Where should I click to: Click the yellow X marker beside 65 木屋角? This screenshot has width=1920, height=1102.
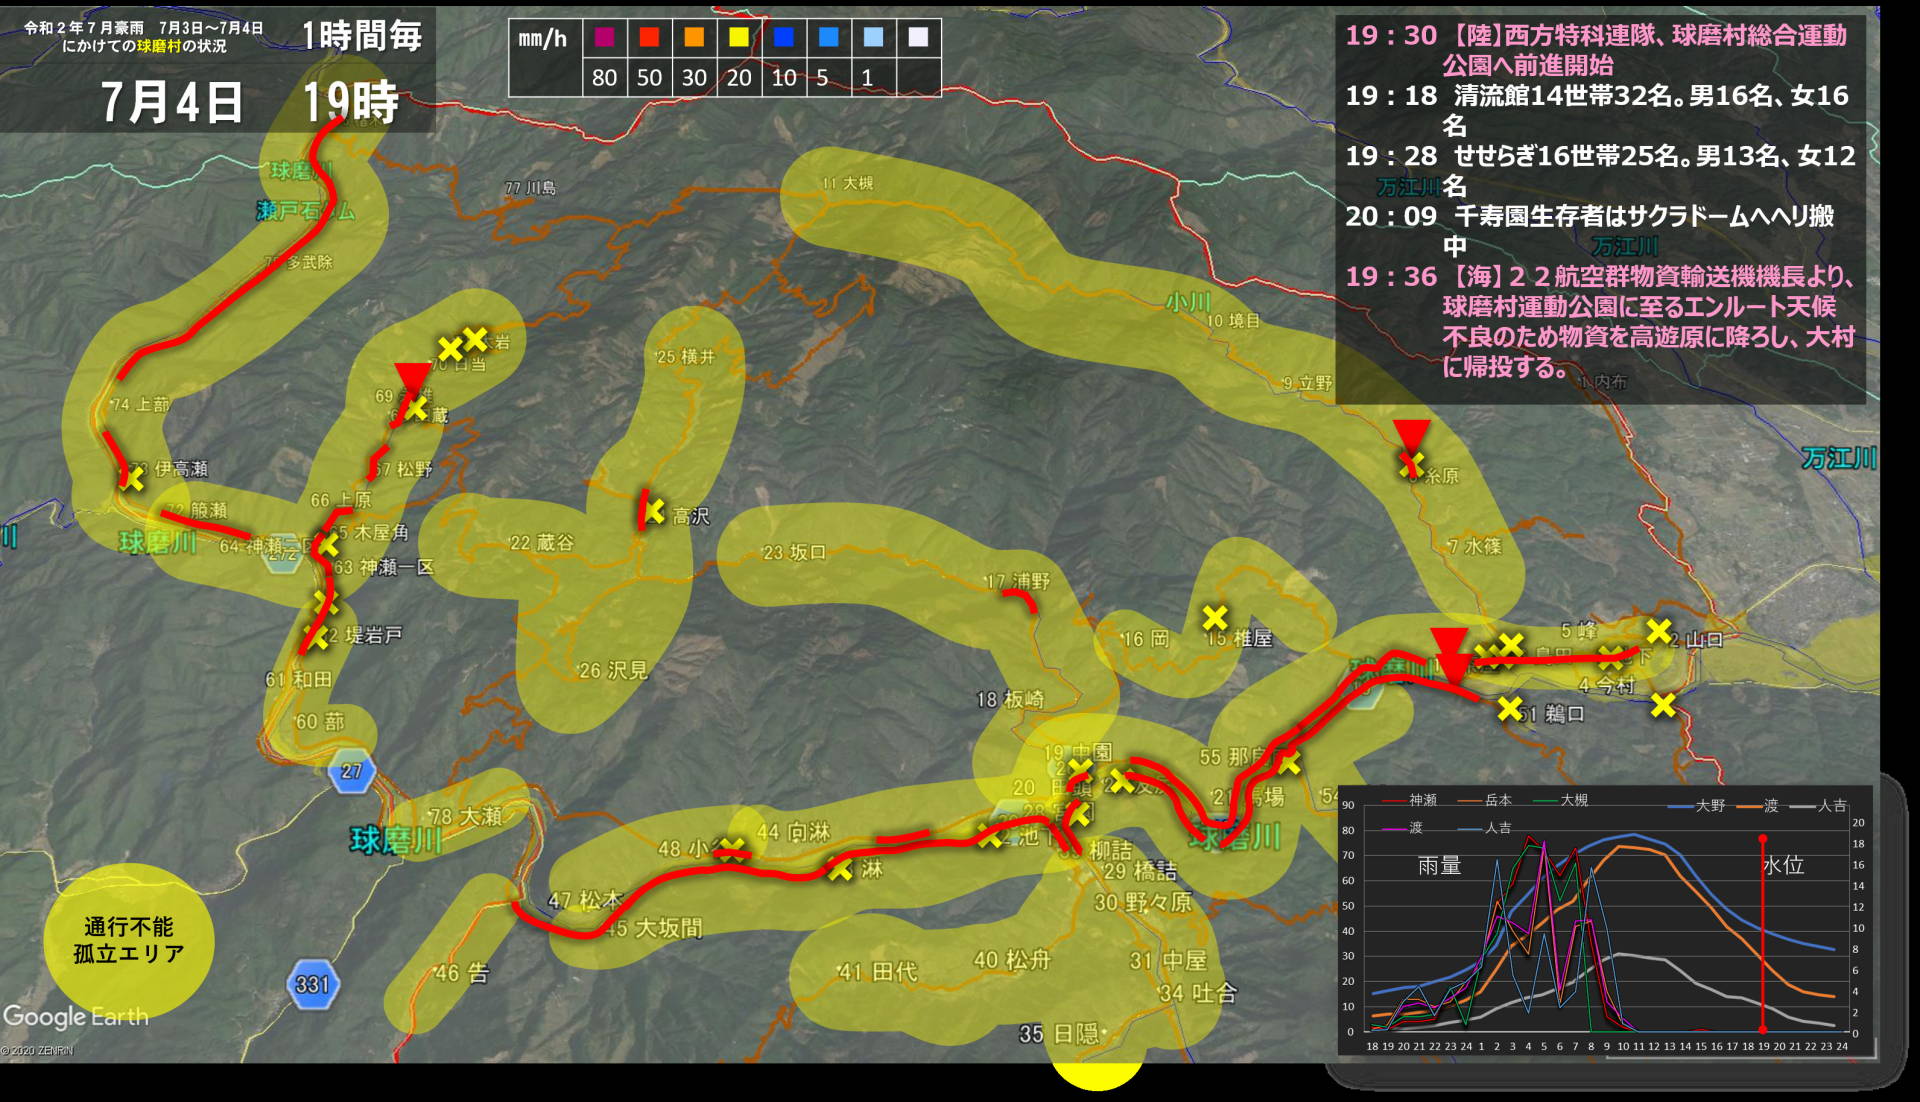point(328,545)
